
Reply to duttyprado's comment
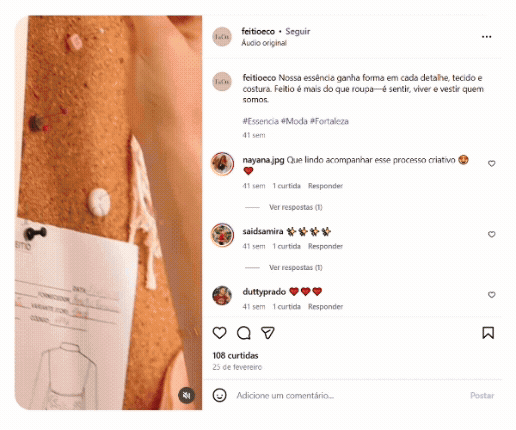pyautogui.click(x=325, y=307)
